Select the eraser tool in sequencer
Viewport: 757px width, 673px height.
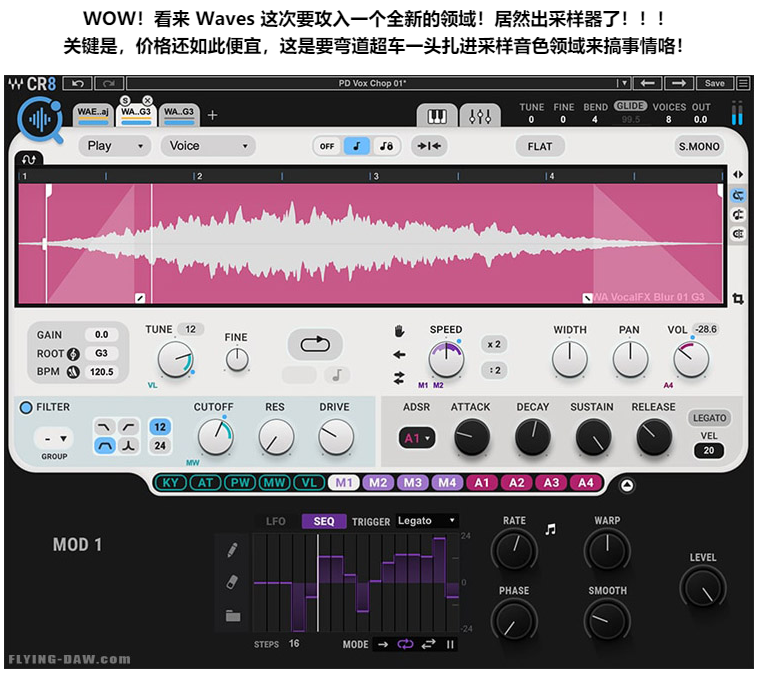click(232, 582)
